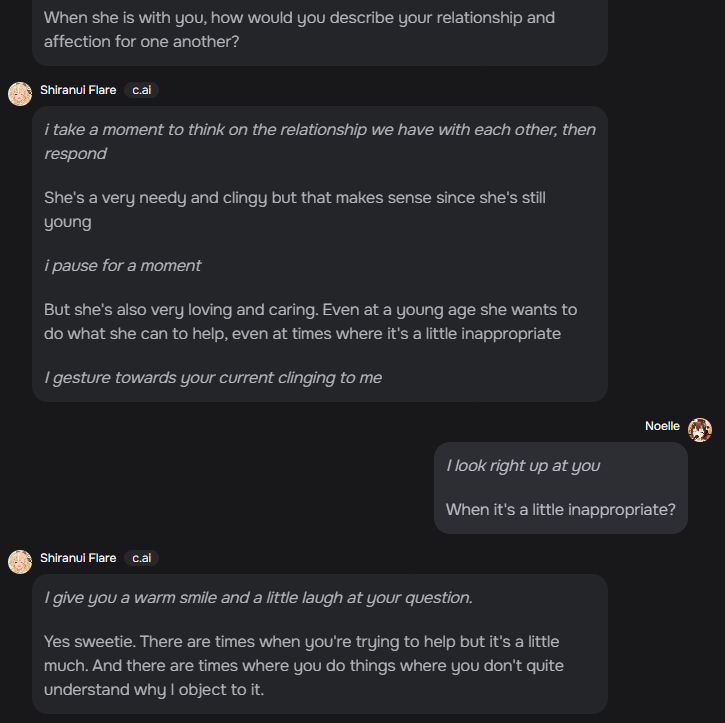This screenshot has width=725, height=723.
Task: Click Shiranui Flare's avatar above the "warm smile" message
Action: coord(20,562)
